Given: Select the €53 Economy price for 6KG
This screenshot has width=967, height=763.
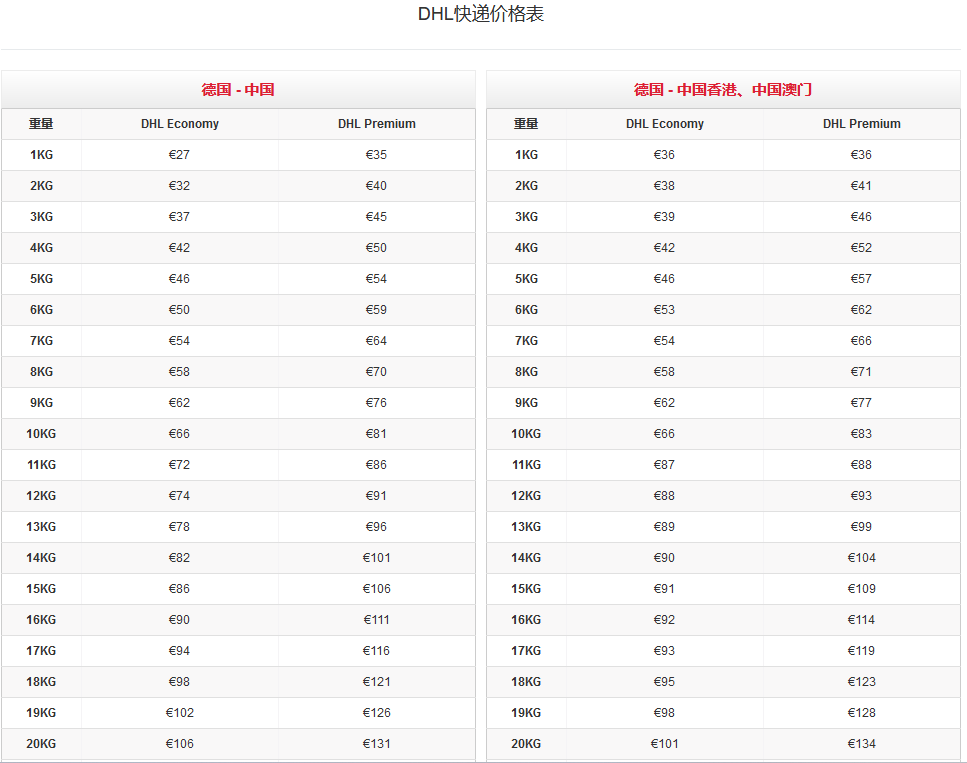Looking at the screenshot, I should (x=664, y=310).
